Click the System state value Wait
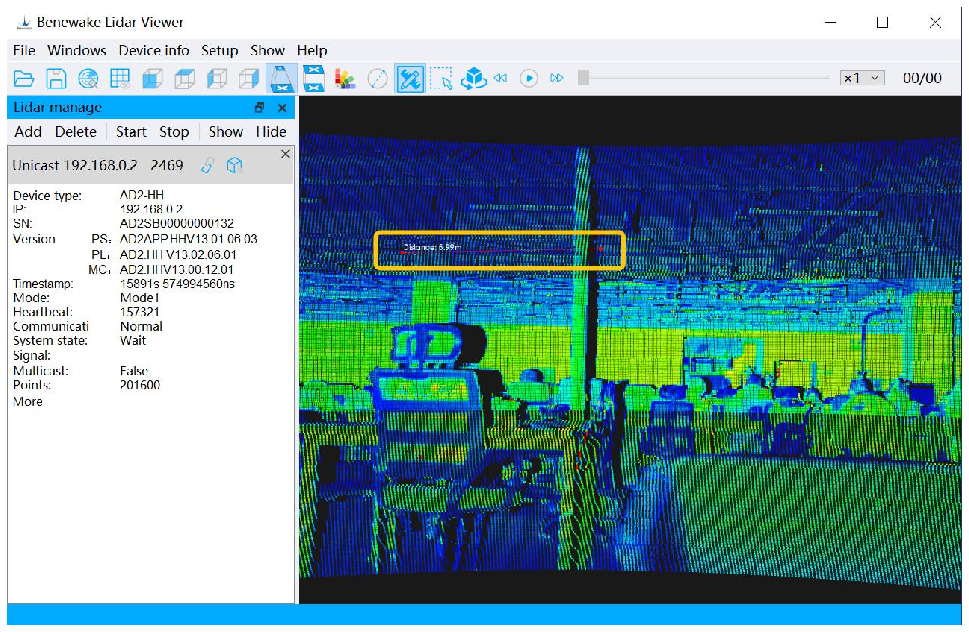969x632 pixels. coord(133,340)
